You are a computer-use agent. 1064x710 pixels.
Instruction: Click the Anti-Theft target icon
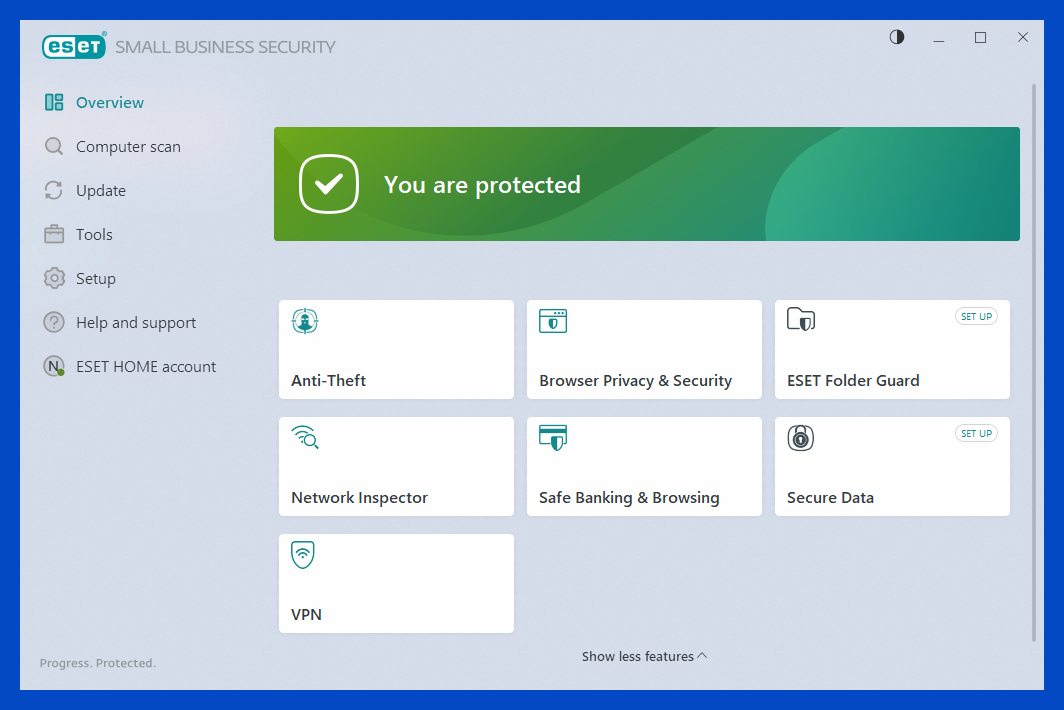tap(305, 321)
